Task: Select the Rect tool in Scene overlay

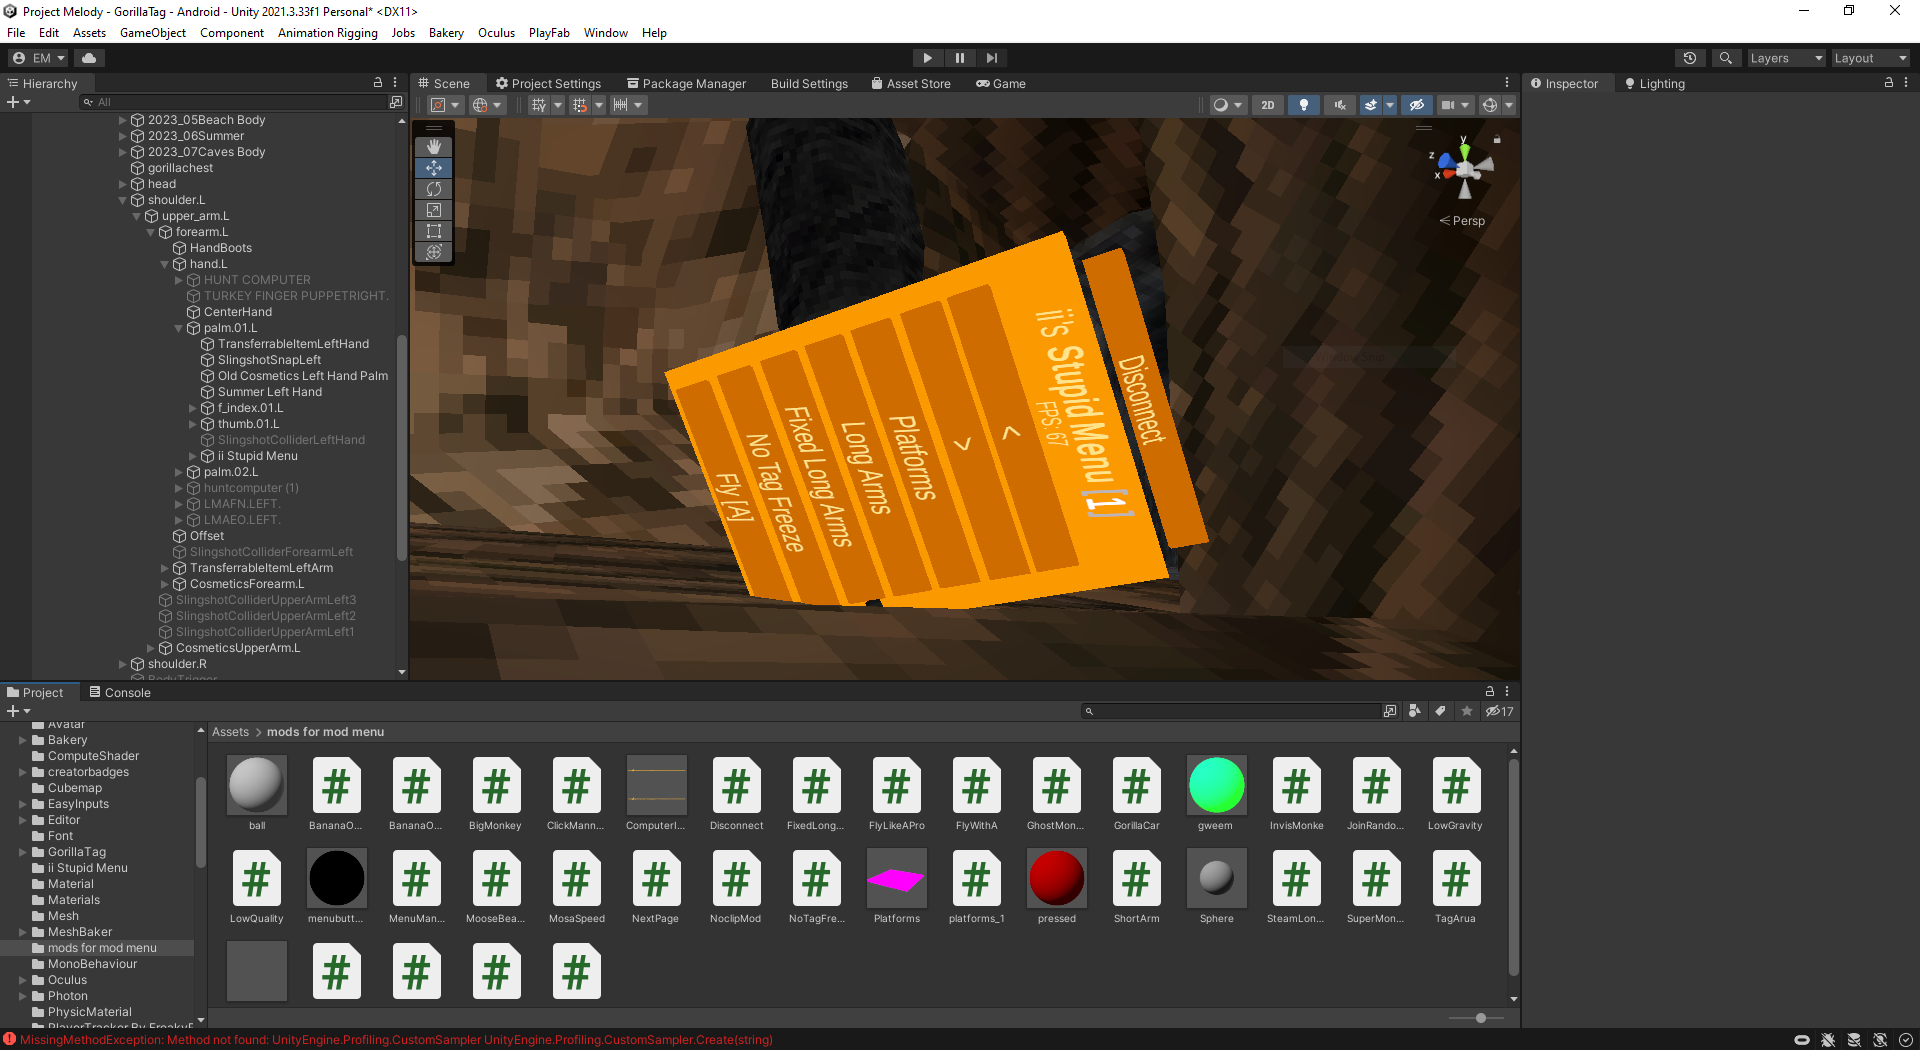Action: pyautogui.click(x=434, y=231)
